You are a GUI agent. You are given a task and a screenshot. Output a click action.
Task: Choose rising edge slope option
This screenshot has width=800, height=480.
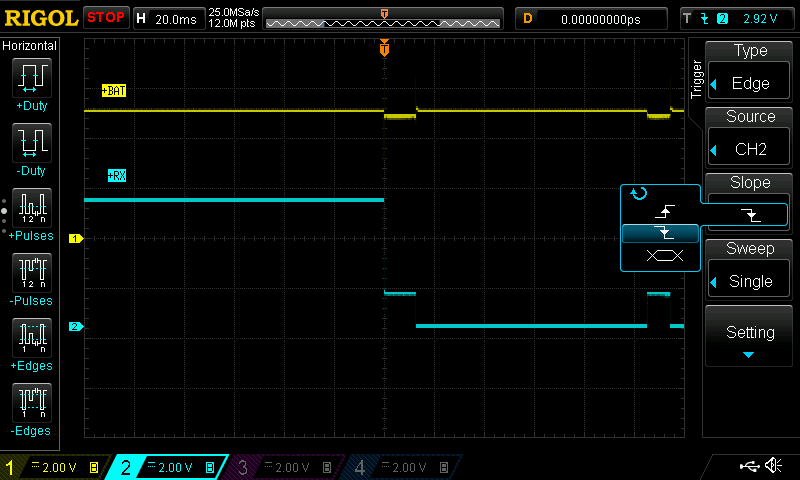click(665, 211)
